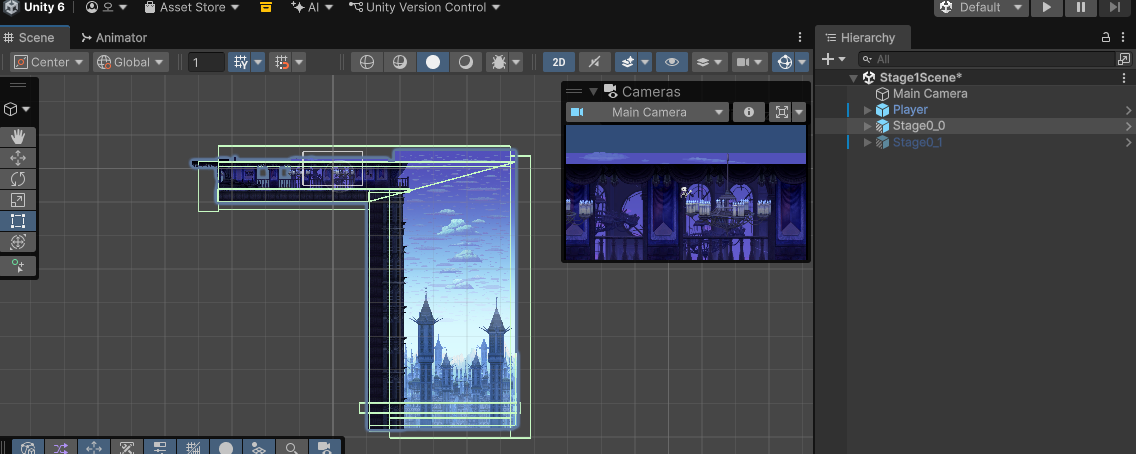
Task: Collapse the Stage1Scene tree
Action: coord(853,78)
